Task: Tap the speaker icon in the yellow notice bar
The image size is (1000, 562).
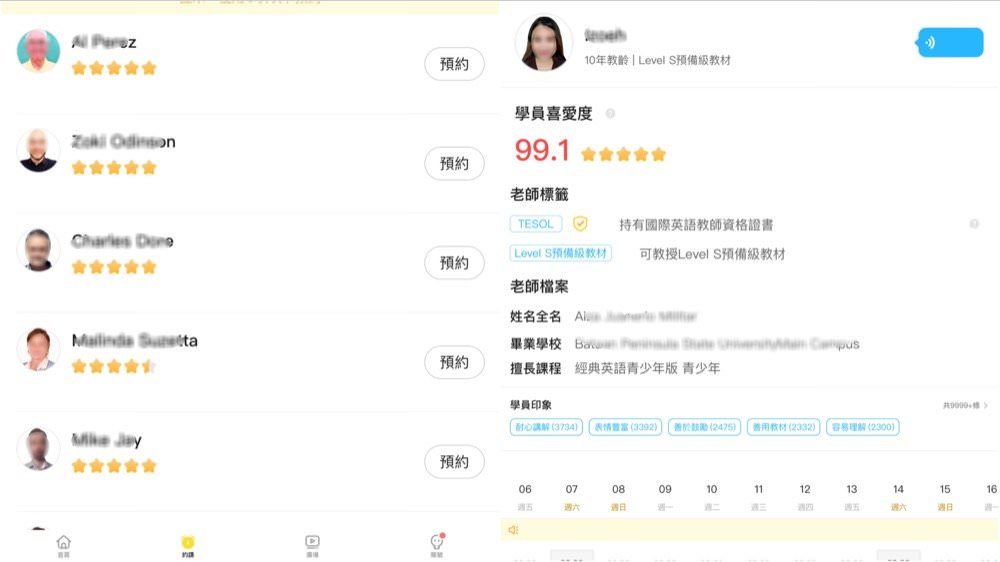Action: [x=514, y=530]
